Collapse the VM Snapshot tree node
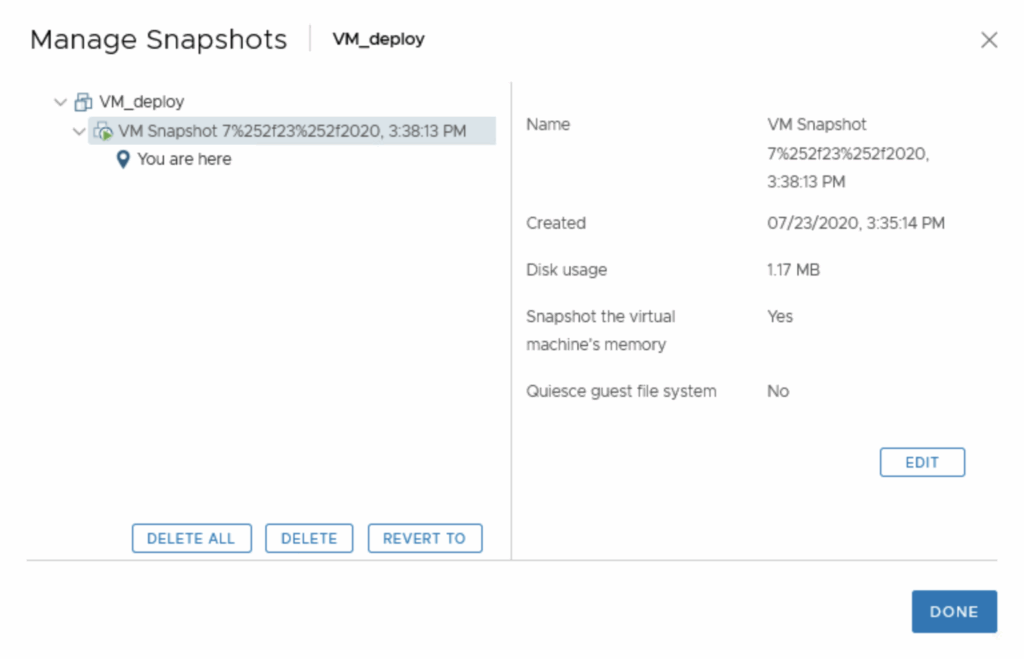 [x=79, y=131]
